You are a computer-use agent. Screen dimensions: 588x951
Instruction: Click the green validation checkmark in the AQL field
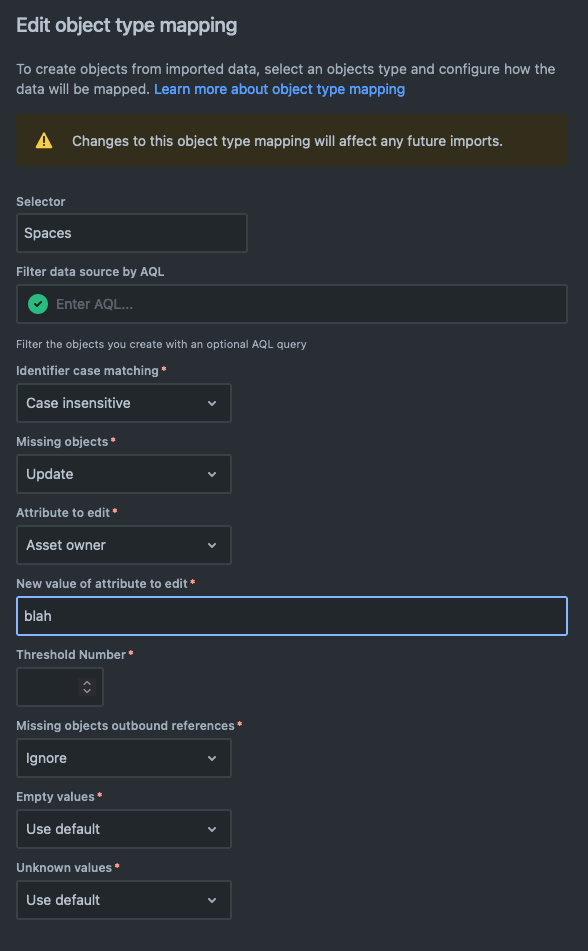pos(37,303)
